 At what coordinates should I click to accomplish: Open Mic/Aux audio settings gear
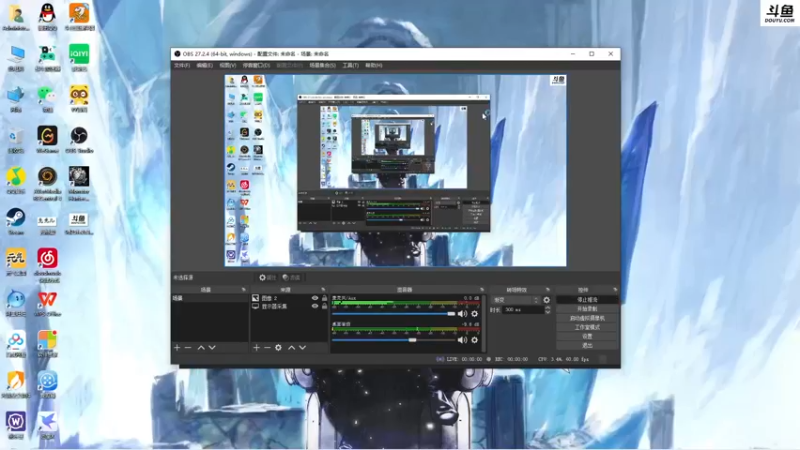(474, 314)
